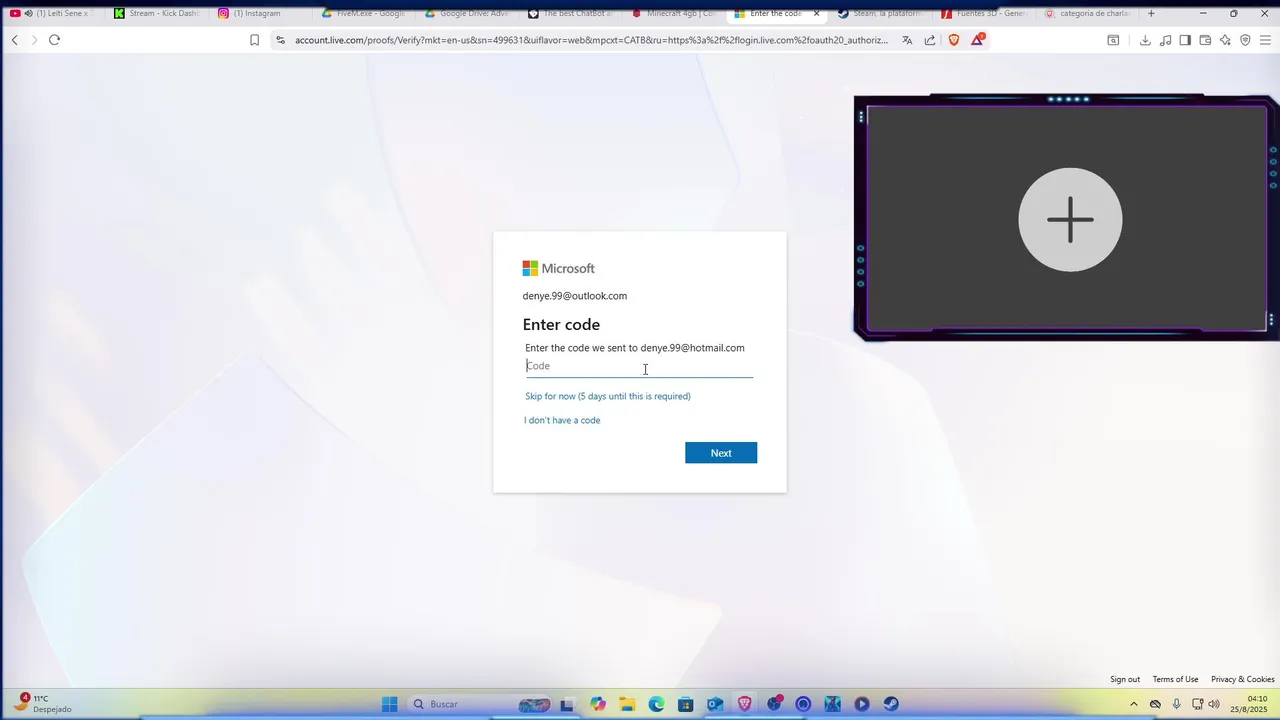Open the volume speaker icon in tray
This screenshot has width=1280, height=720.
(x=1214, y=704)
